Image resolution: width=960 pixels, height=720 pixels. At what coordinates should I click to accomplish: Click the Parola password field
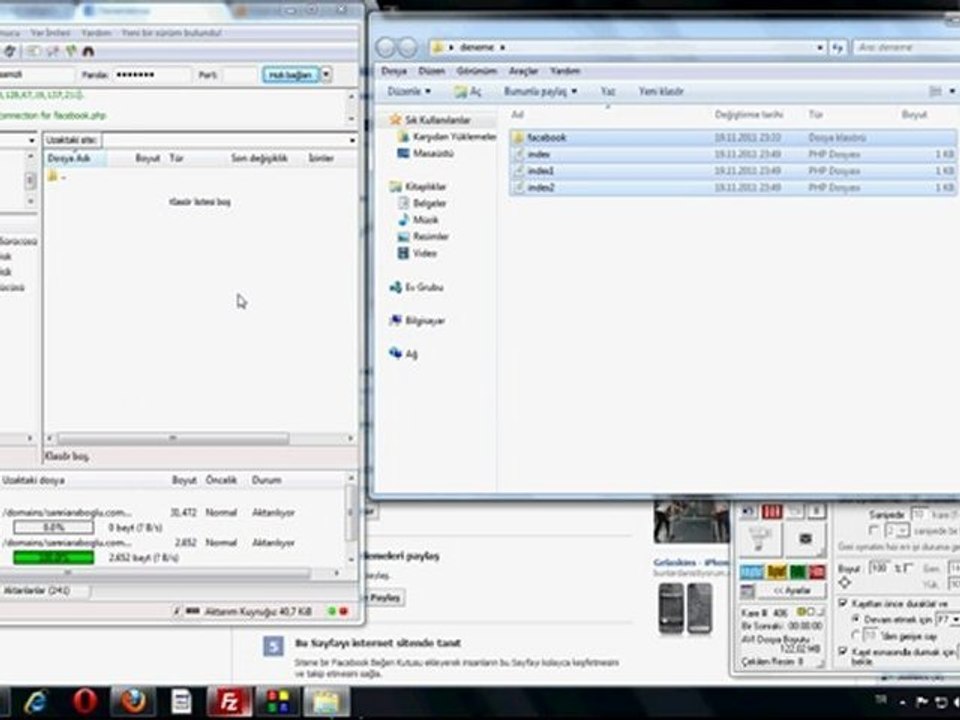tap(151, 75)
